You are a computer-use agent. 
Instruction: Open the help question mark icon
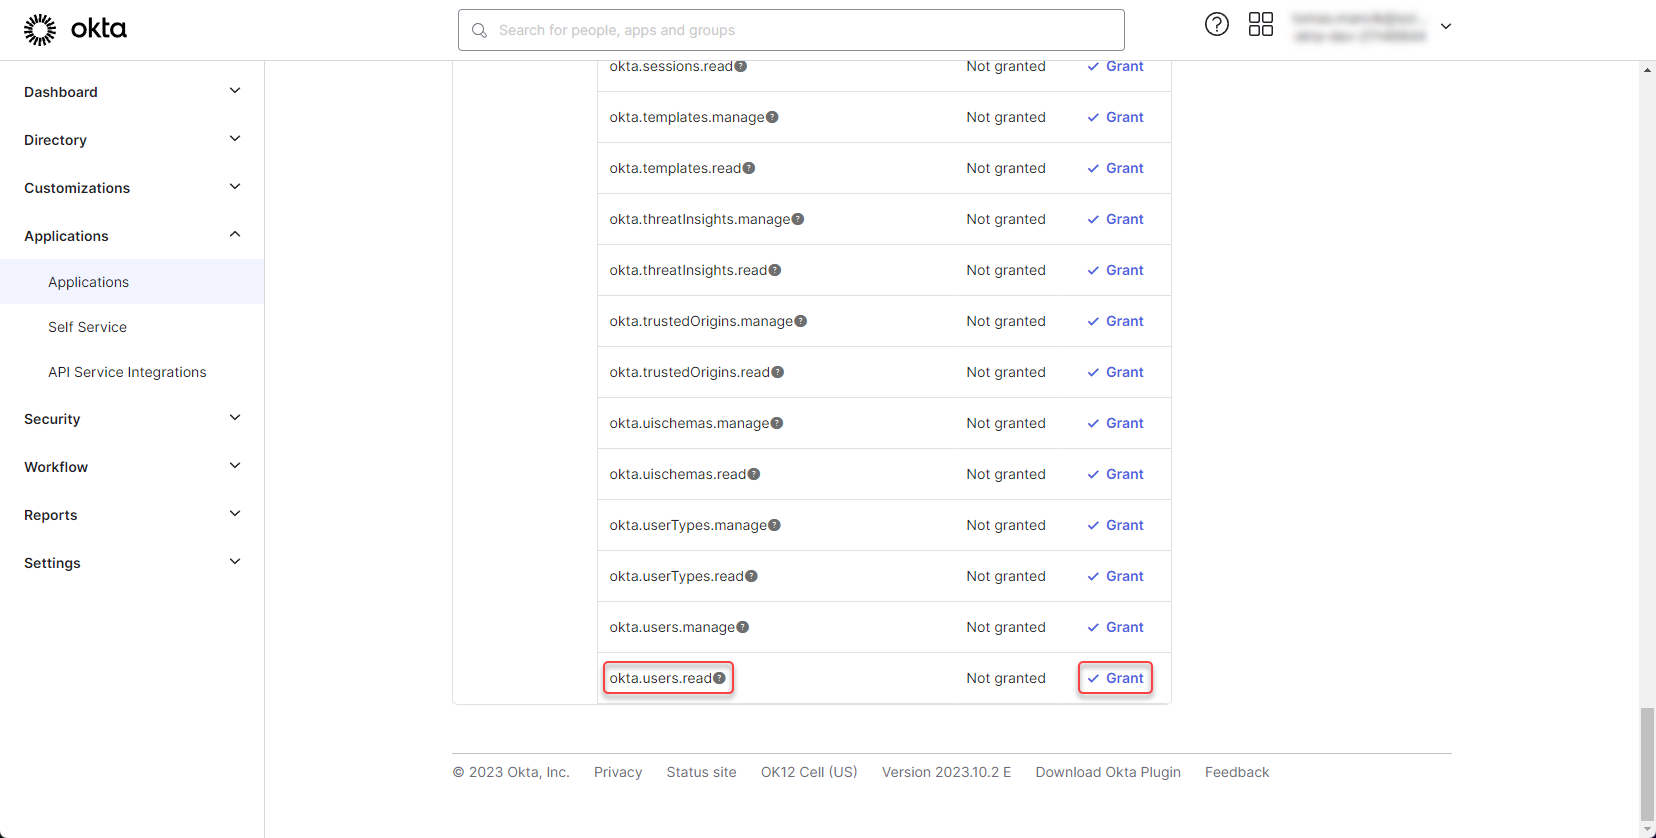(x=1216, y=25)
